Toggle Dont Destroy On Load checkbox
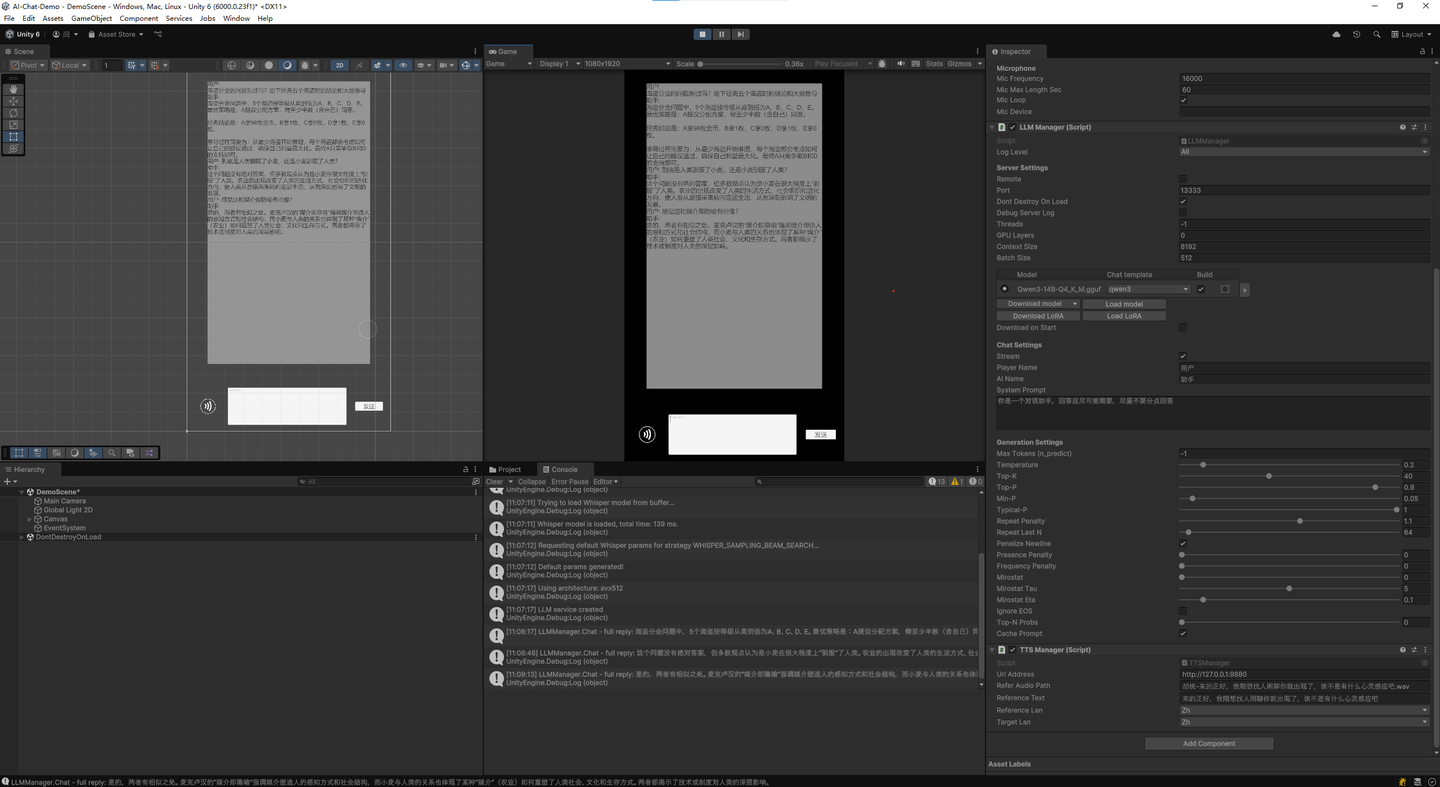 [1184, 201]
